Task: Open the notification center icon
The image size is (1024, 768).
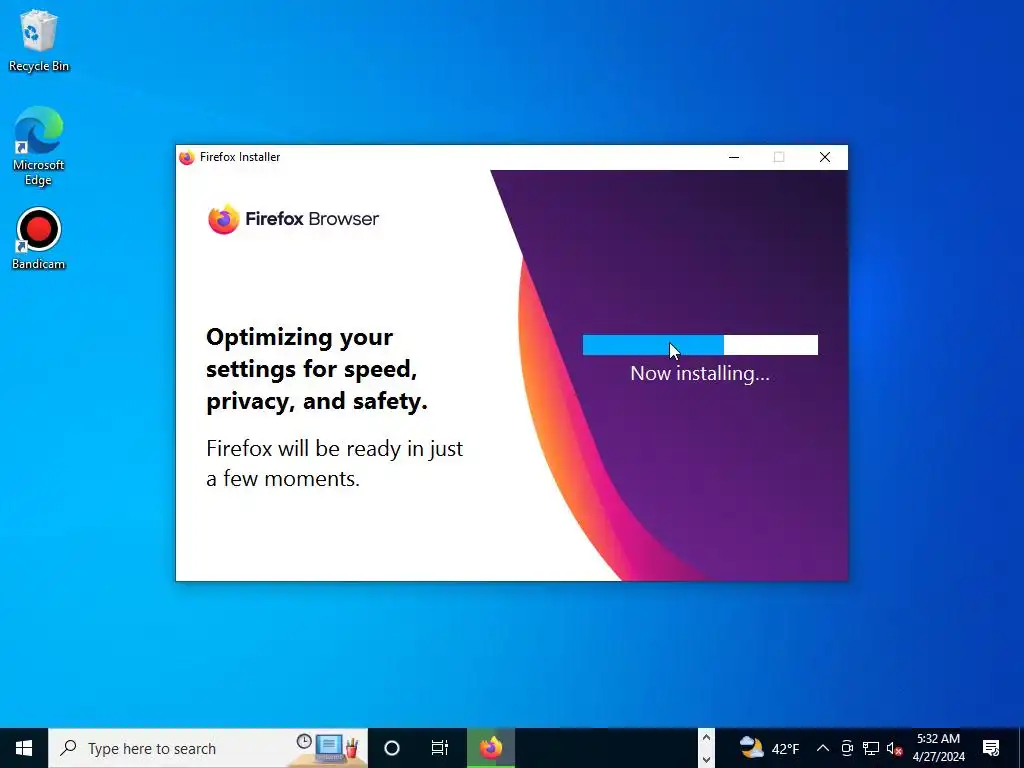Action: coord(991,748)
